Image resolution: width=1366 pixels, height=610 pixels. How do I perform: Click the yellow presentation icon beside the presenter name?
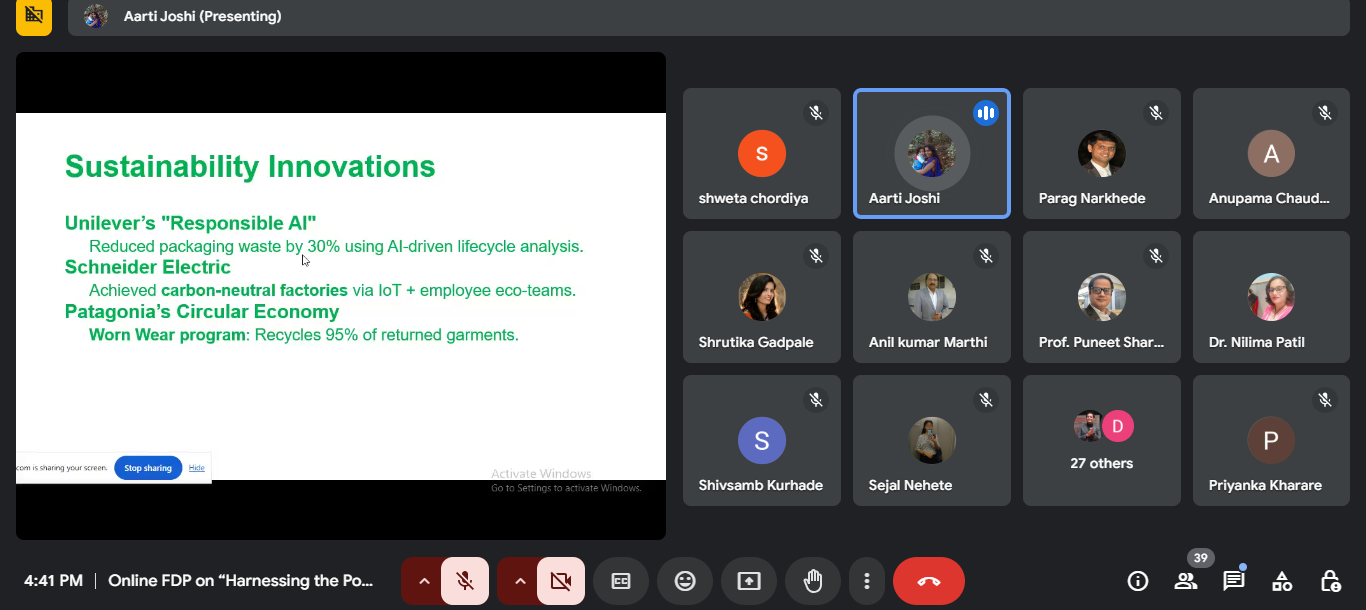pos(34,16)
